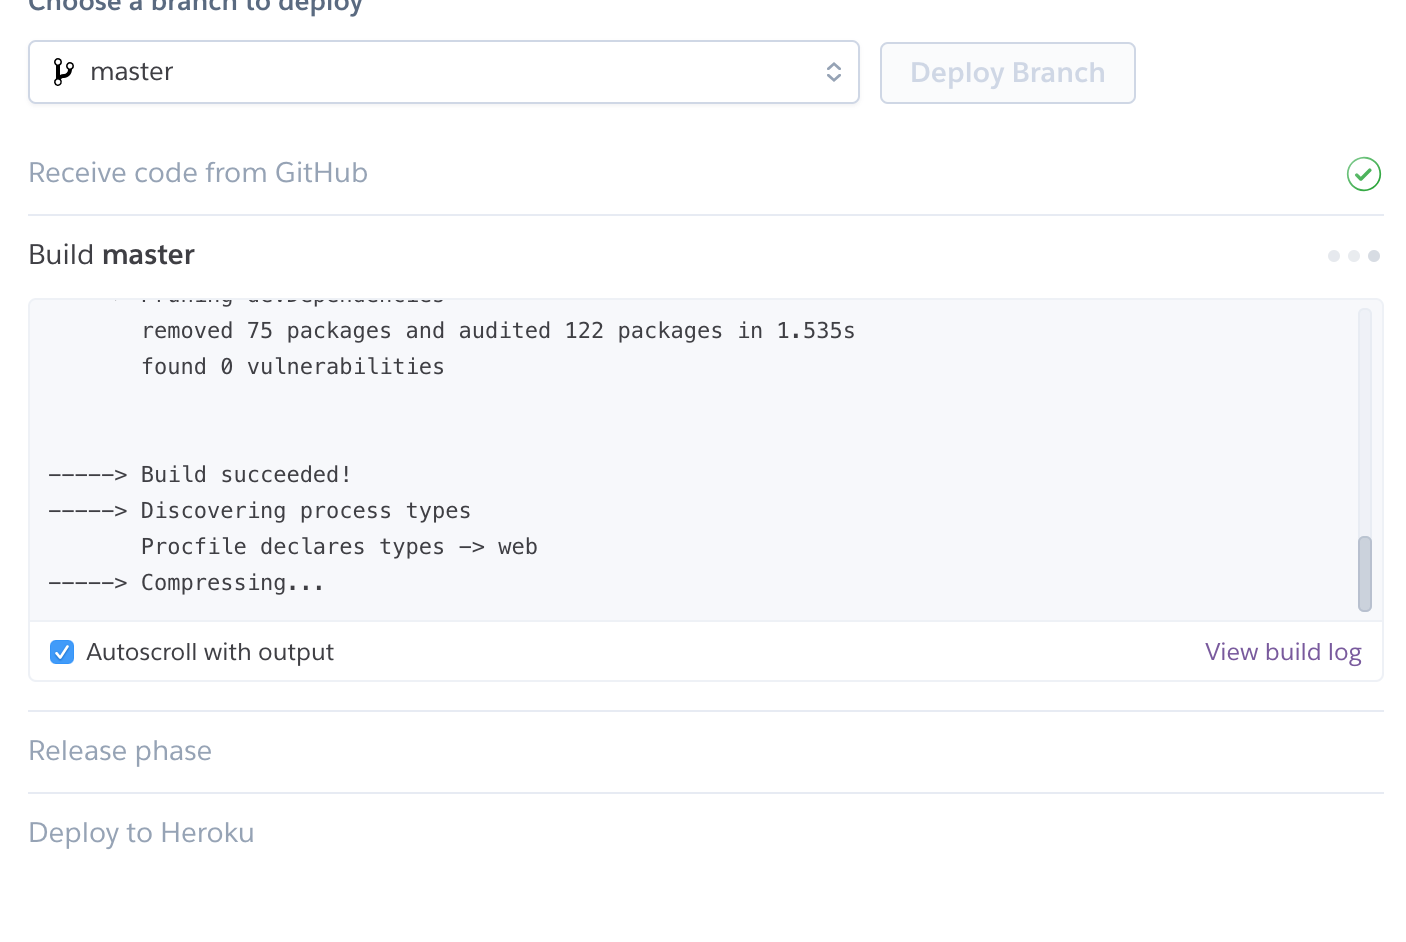Click the build log scrollbar thumb
The image size is (1406, 942).
point(1364,574)
